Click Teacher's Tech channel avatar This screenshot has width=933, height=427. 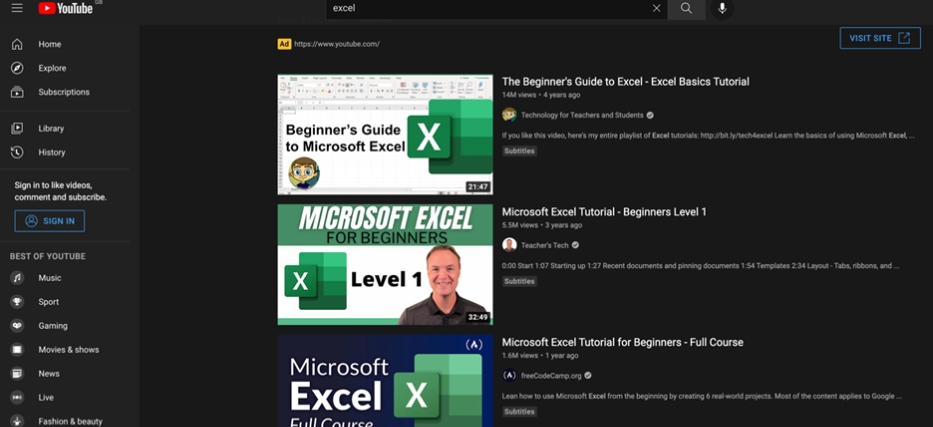tap(509, 245)
